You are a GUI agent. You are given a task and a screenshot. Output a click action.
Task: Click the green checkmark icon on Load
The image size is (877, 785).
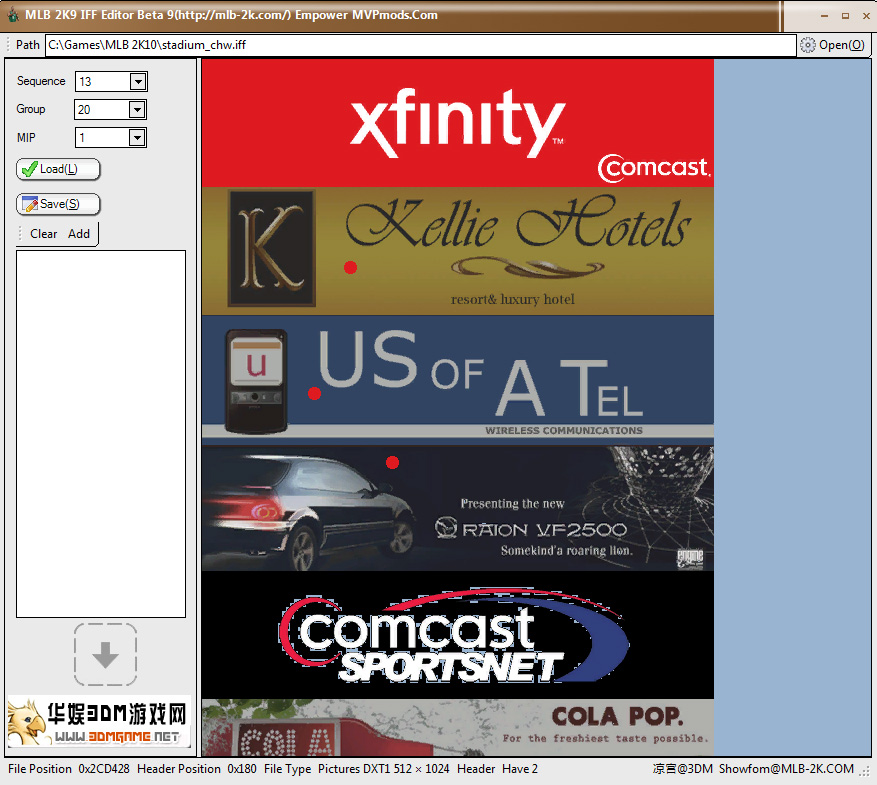coord(29,169)
